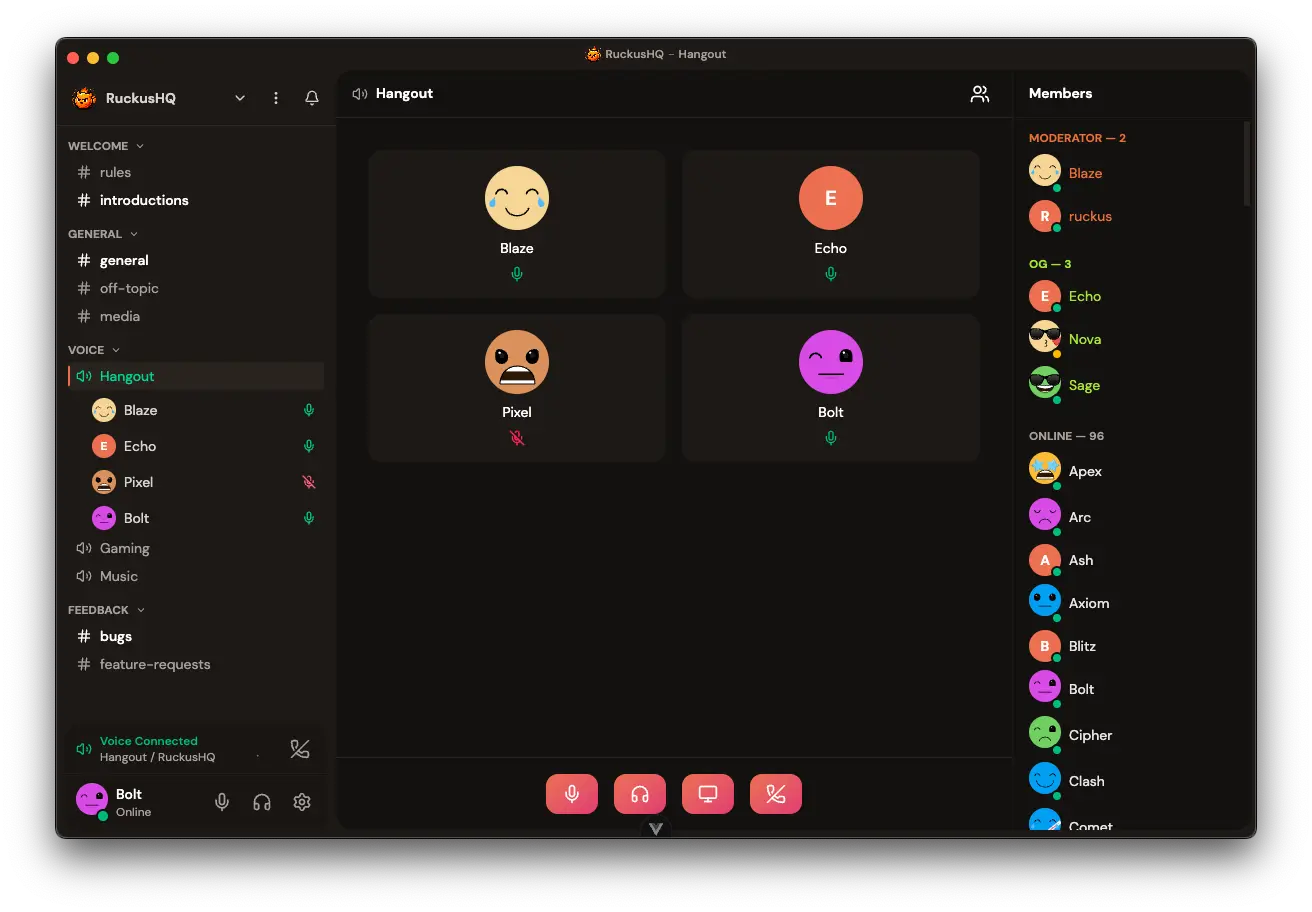Image resolution: width=1312 pixels, height=912 pixels.
Task: Collapse the VOICE category
Action: pyautogui.click(x=94, y=350)
